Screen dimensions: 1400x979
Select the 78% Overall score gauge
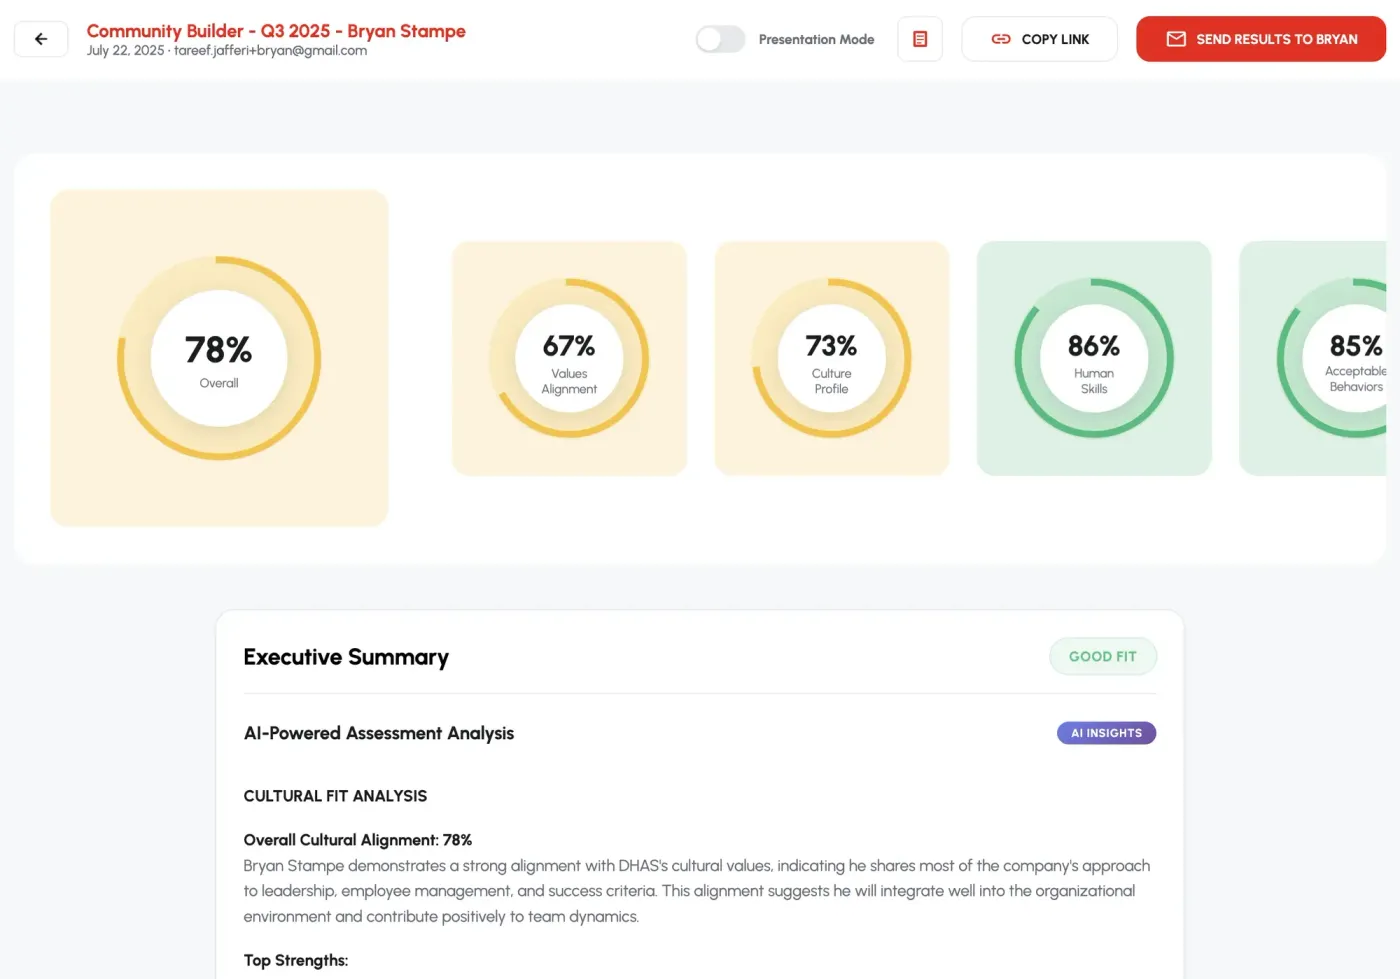(x=219, y=358)
